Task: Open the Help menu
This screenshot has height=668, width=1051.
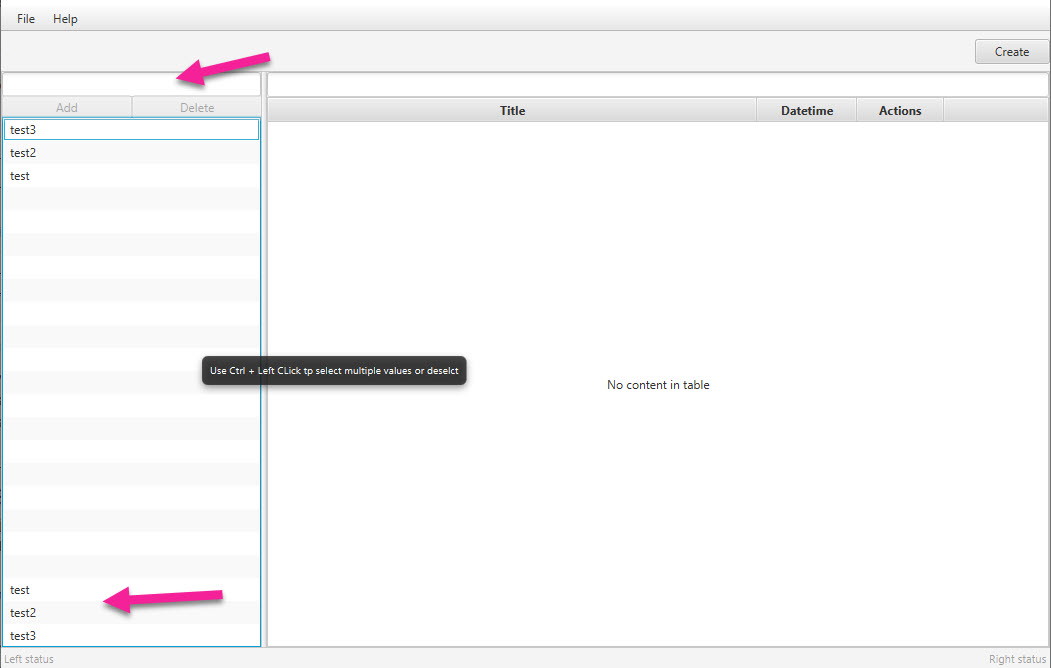Action: 64,18
